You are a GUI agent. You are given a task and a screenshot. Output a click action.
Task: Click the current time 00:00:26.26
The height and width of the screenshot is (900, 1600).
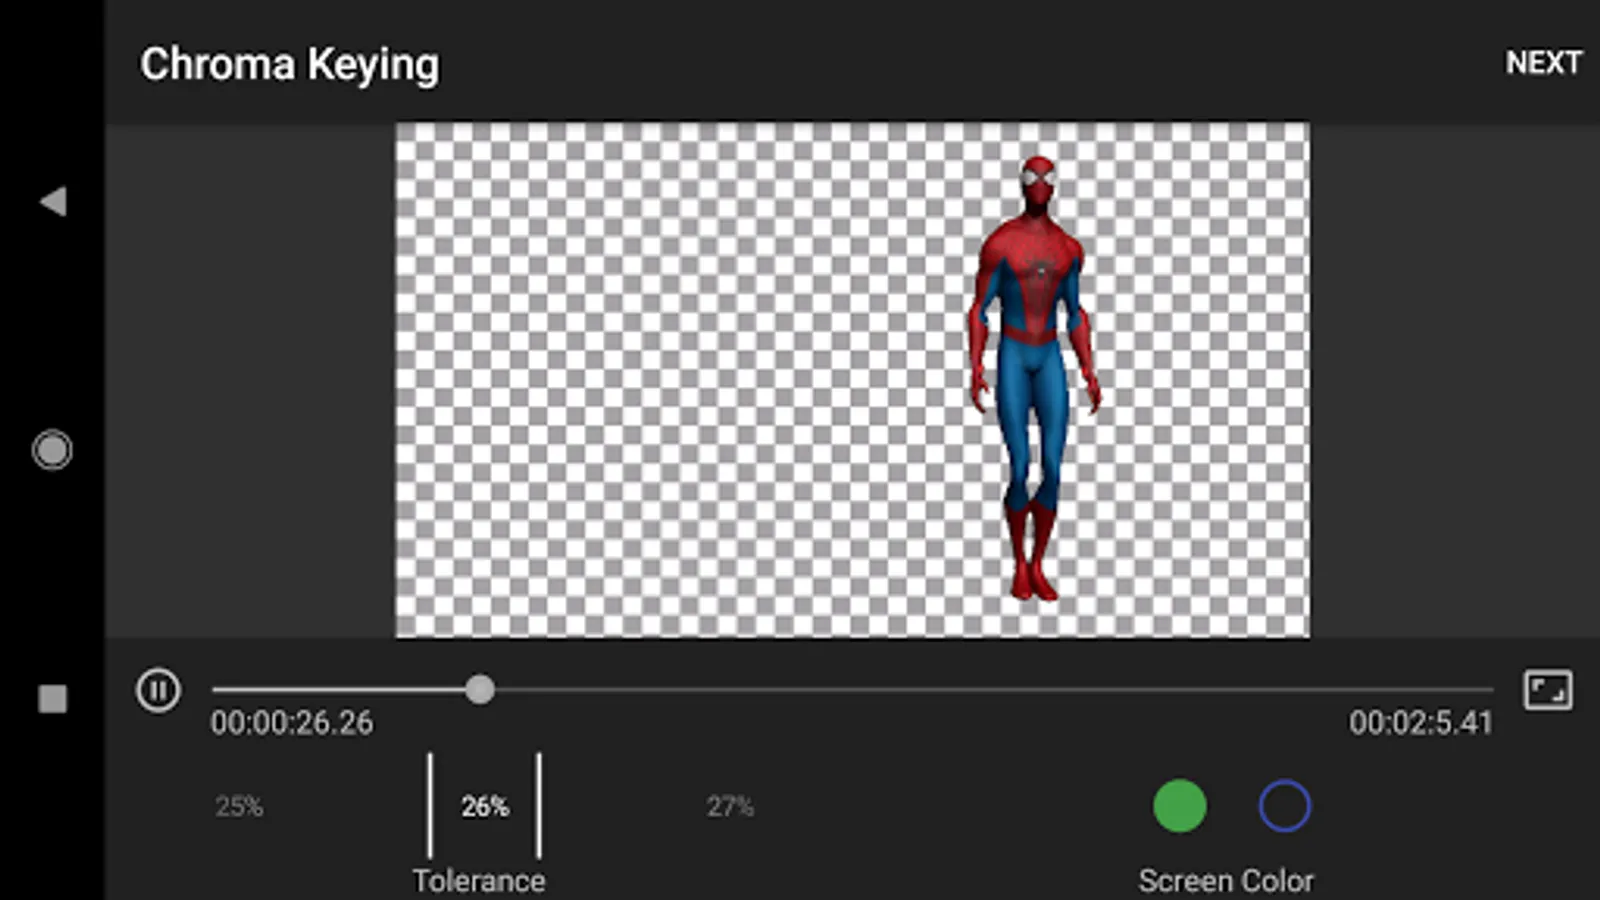(x=292, y=723)
